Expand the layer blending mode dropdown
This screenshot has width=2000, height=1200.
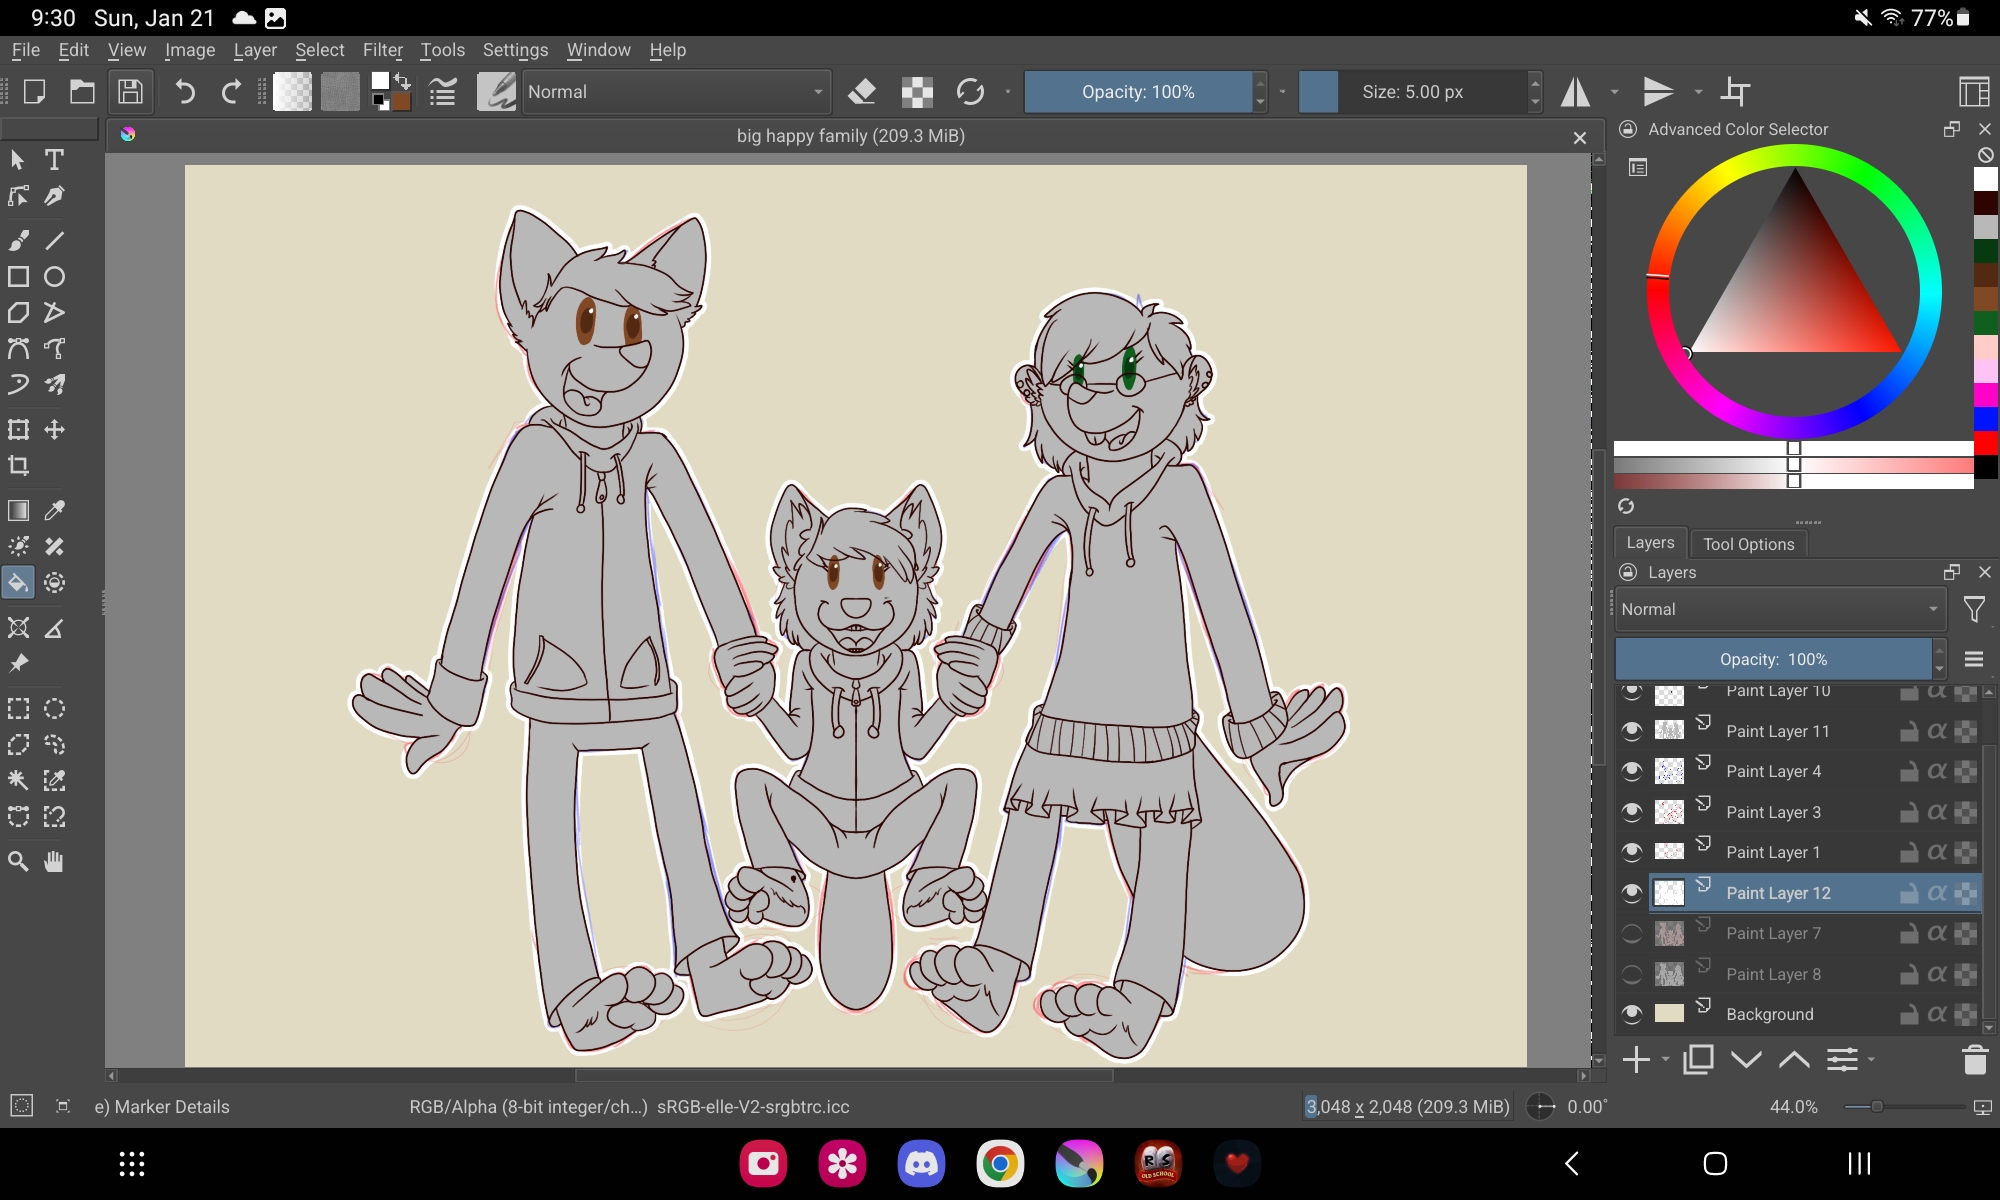[1779, 609]
